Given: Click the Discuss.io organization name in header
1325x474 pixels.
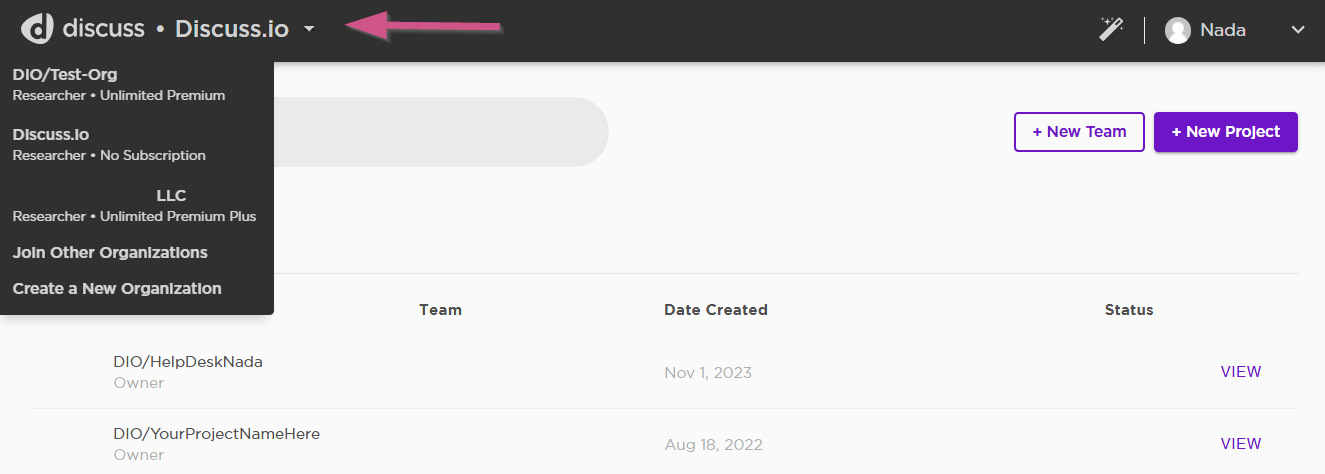Looking at the screenshot, I should click(x=232, y=29).
